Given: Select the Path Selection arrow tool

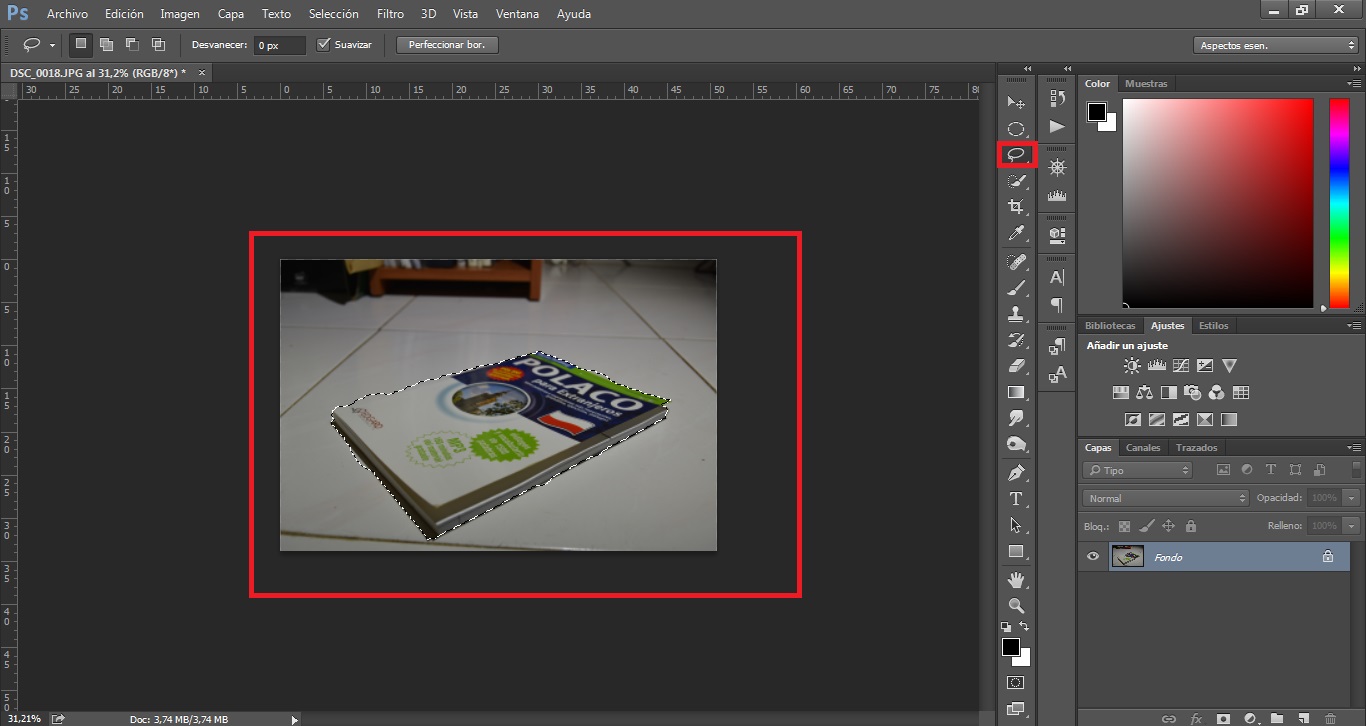Looking at the screenshot, I should coord(1016,525).
